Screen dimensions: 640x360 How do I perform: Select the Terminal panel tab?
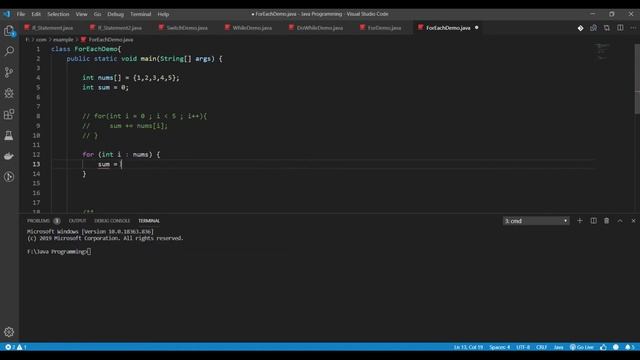point(149,221)
